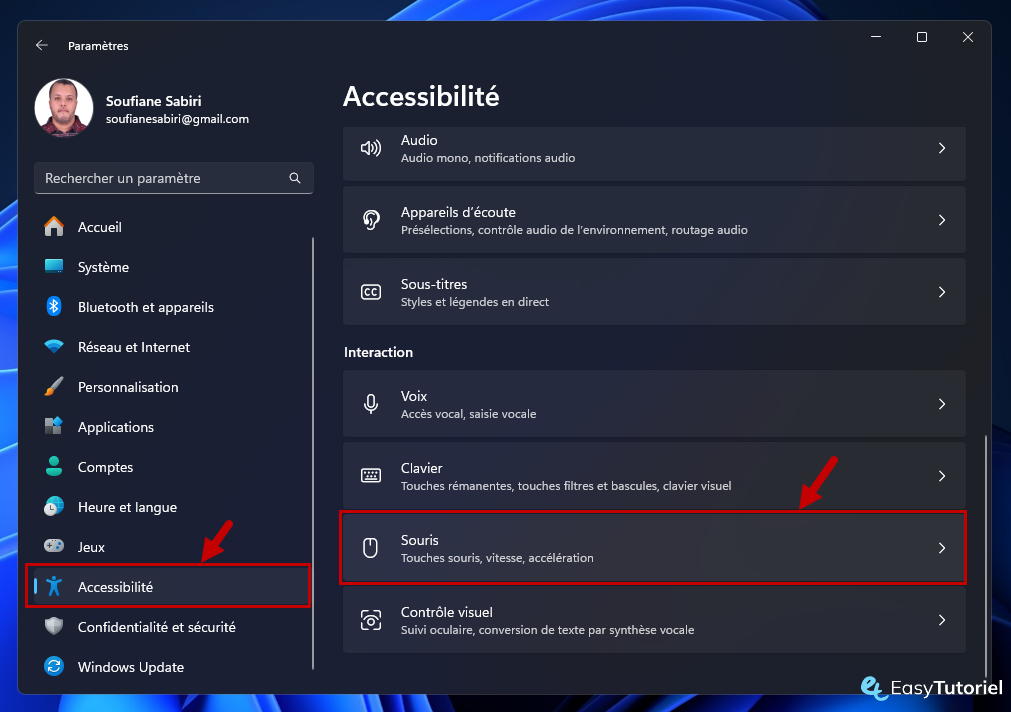Expand the Voix row chevron
Viewport: 1011px width, 712px height.
pyautogui.click(x=942, y=404)
